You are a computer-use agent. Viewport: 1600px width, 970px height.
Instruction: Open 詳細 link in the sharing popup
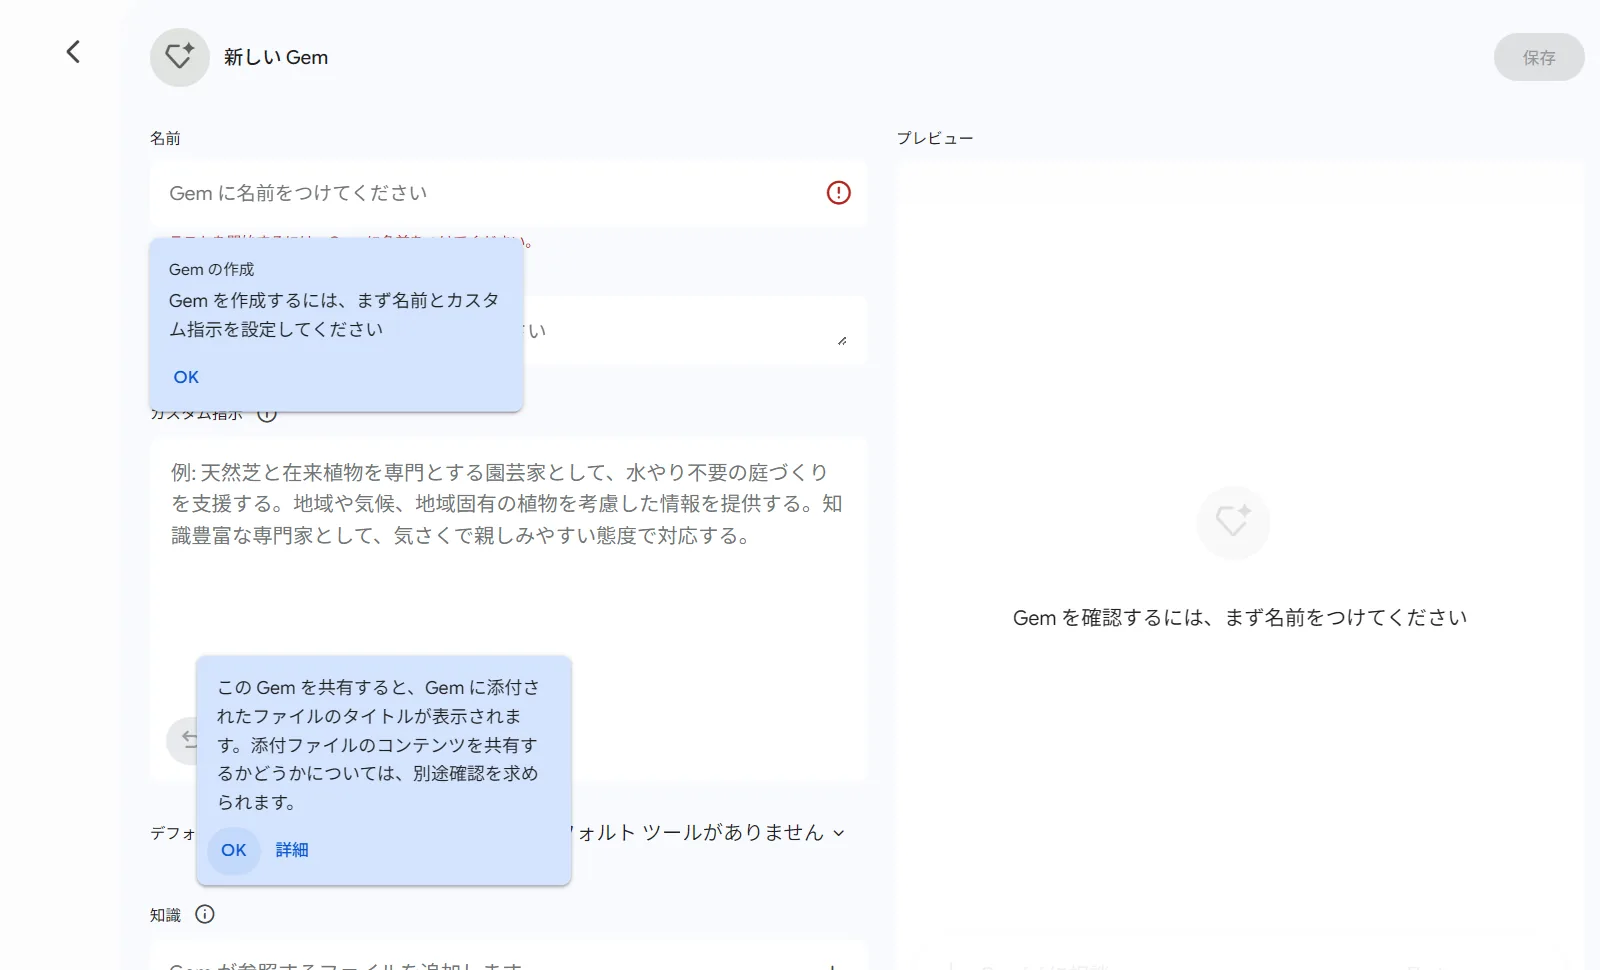pyautogui.click(x=292, y=850)
